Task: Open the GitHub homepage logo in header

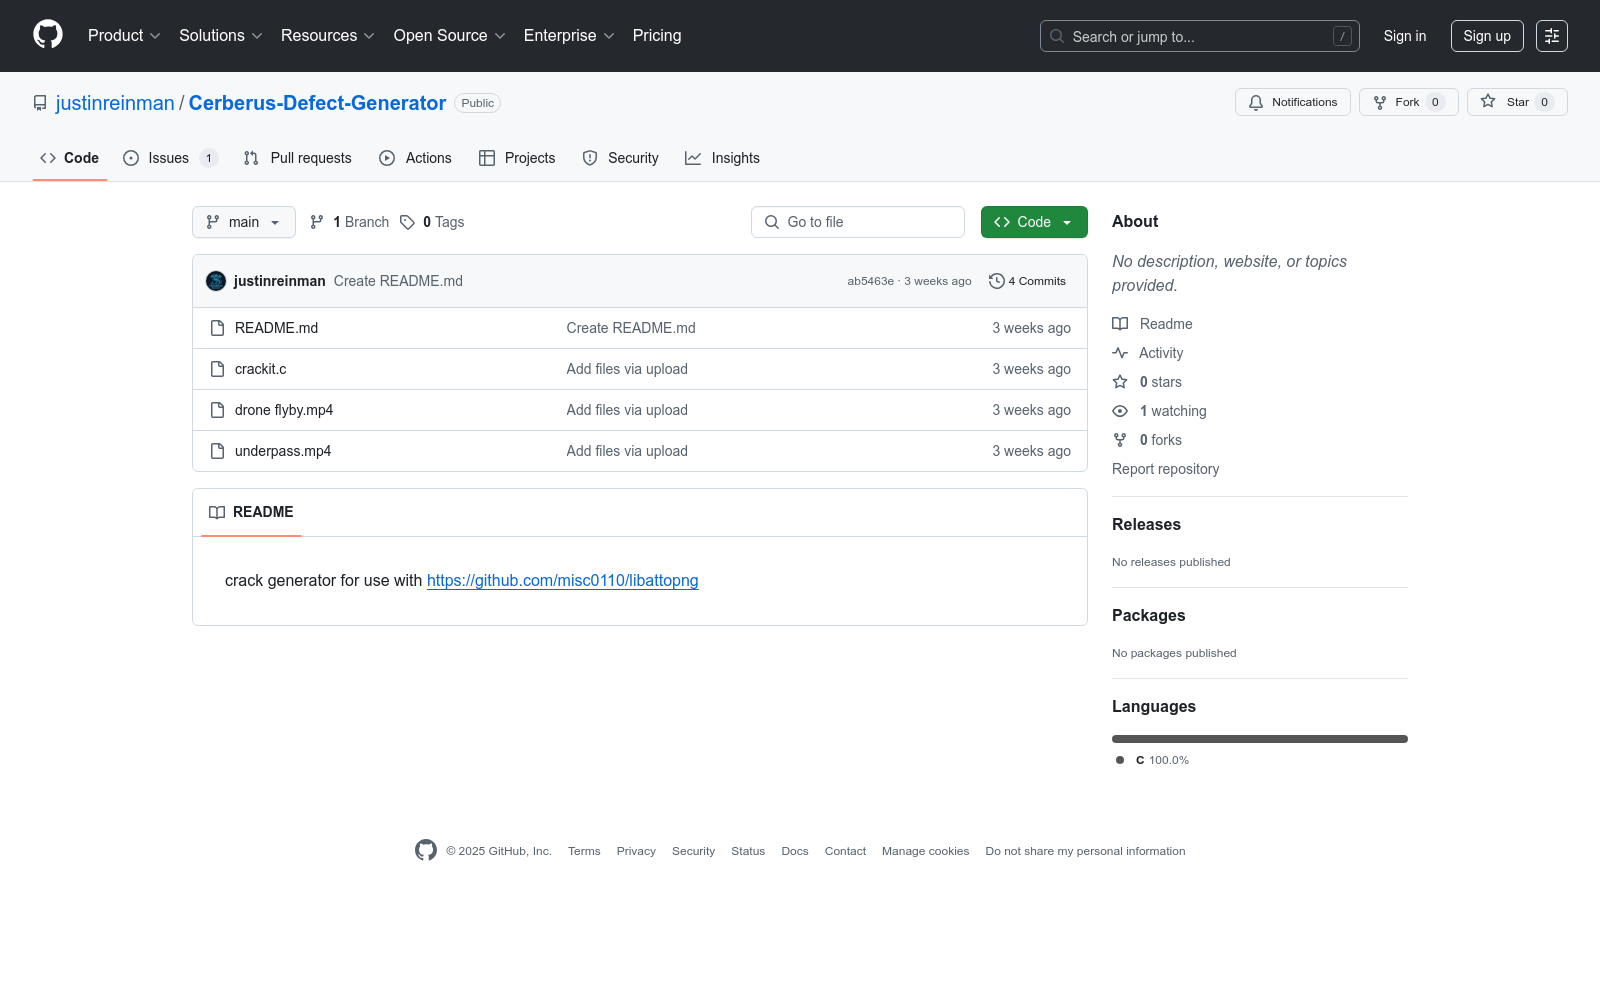Action: pos(48,35)
